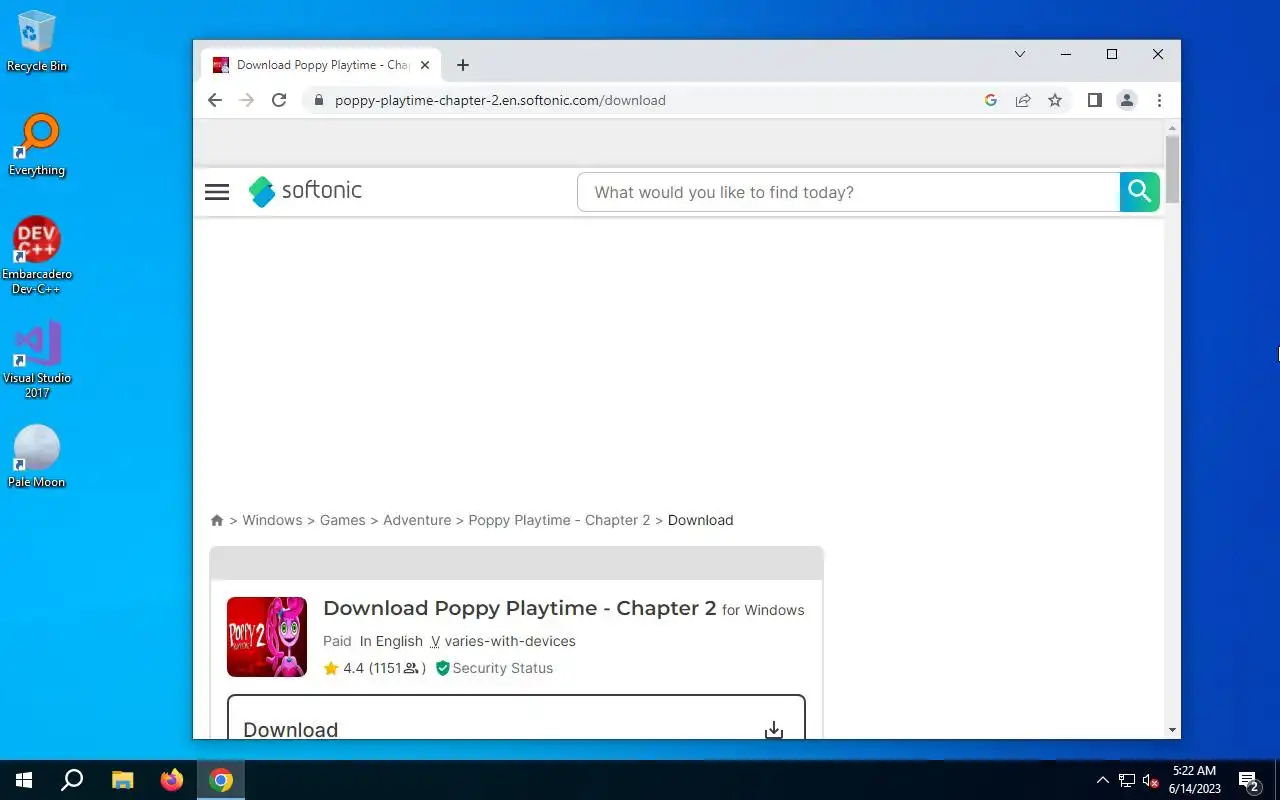
Task: Open a new browser tab
Action: (x=462, y=65)
